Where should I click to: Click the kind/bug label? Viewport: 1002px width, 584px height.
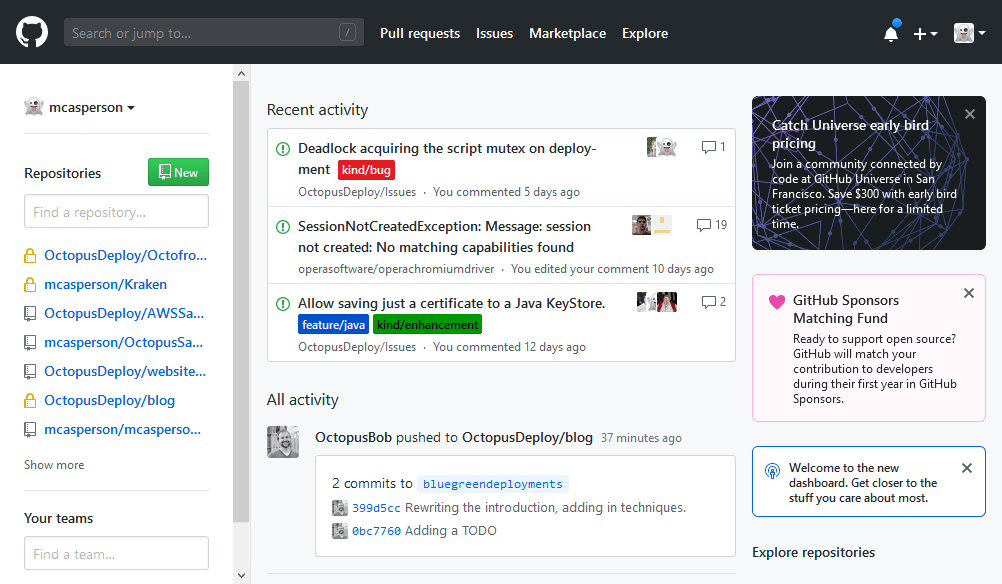pos(366,169)
